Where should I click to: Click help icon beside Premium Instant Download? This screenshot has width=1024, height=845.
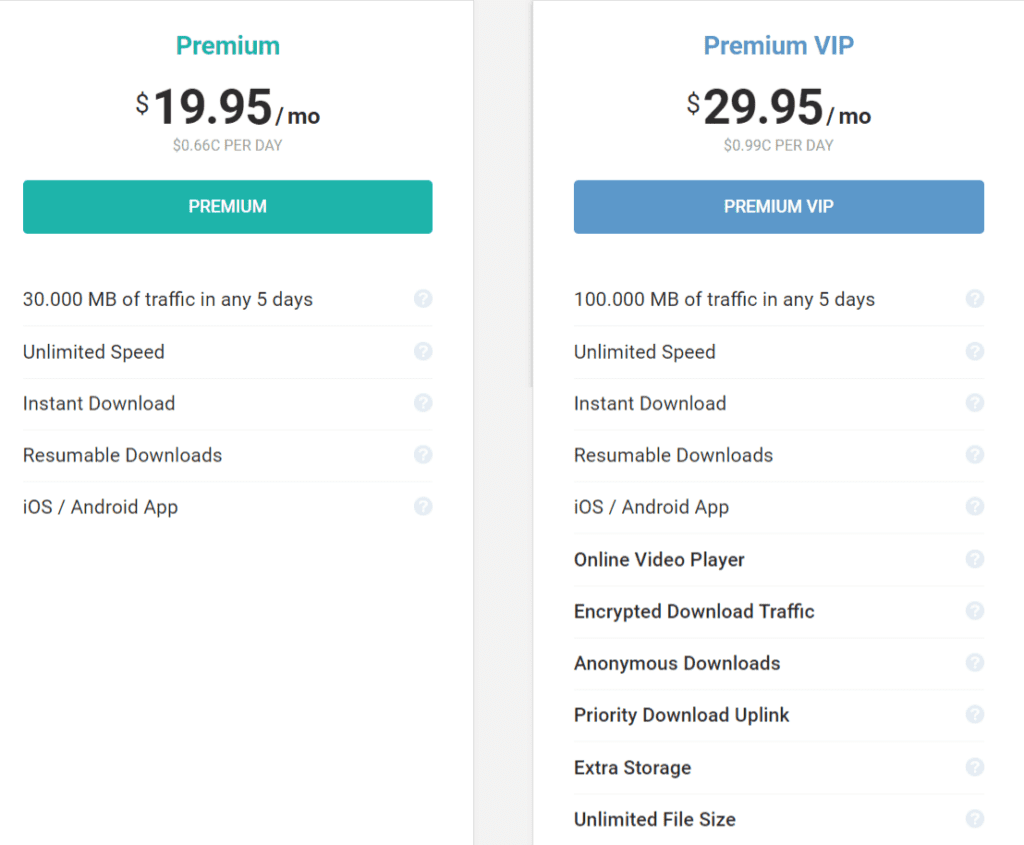pyautogui.click(x=423, y=403)
